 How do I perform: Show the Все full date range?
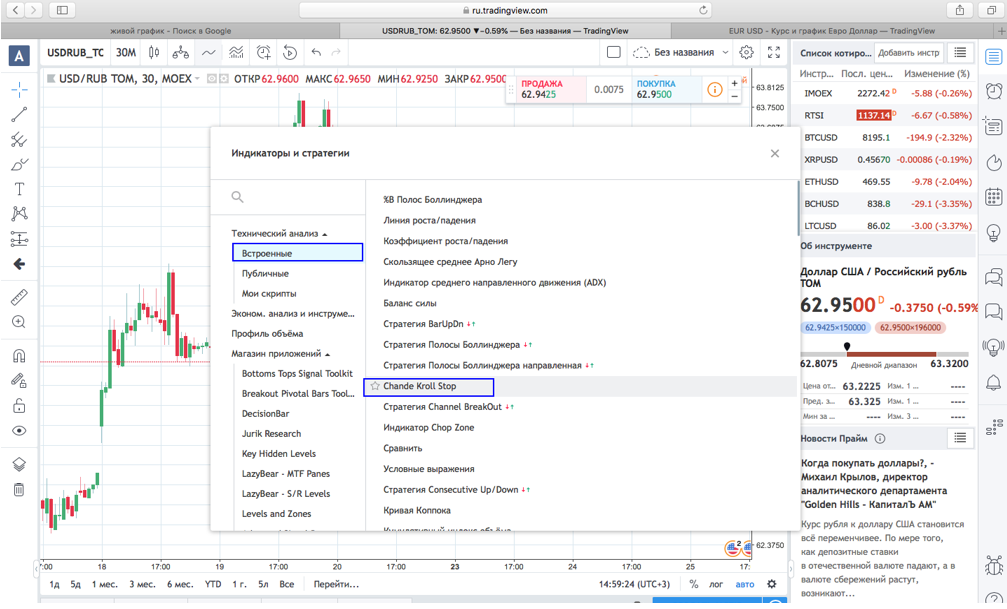tap(286, 584)
